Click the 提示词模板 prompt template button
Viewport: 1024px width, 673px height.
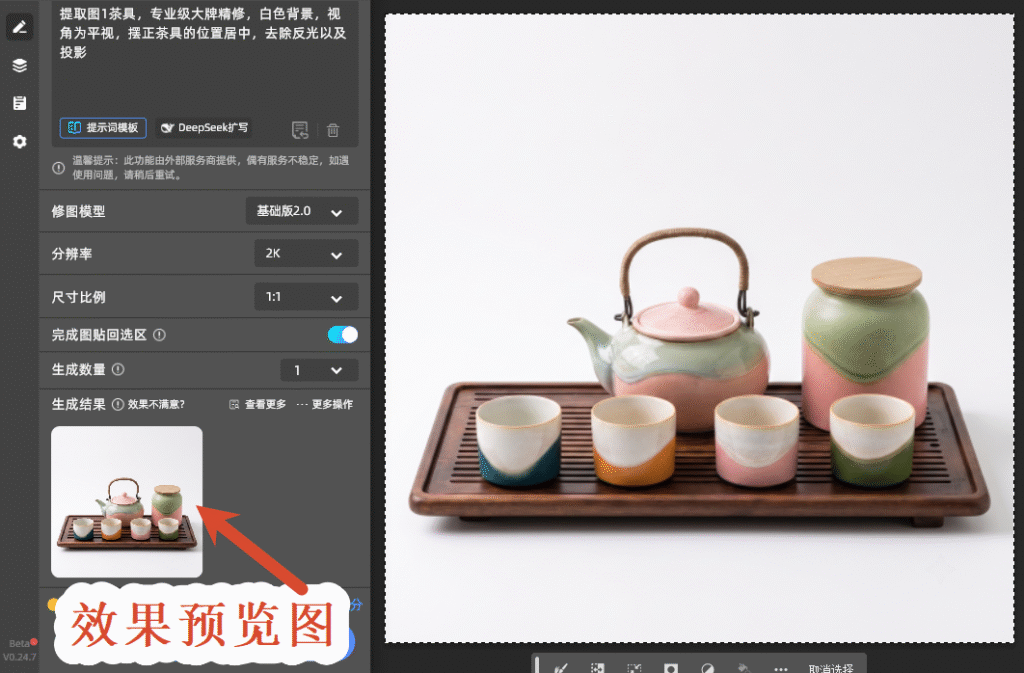(x=103, y=127)
